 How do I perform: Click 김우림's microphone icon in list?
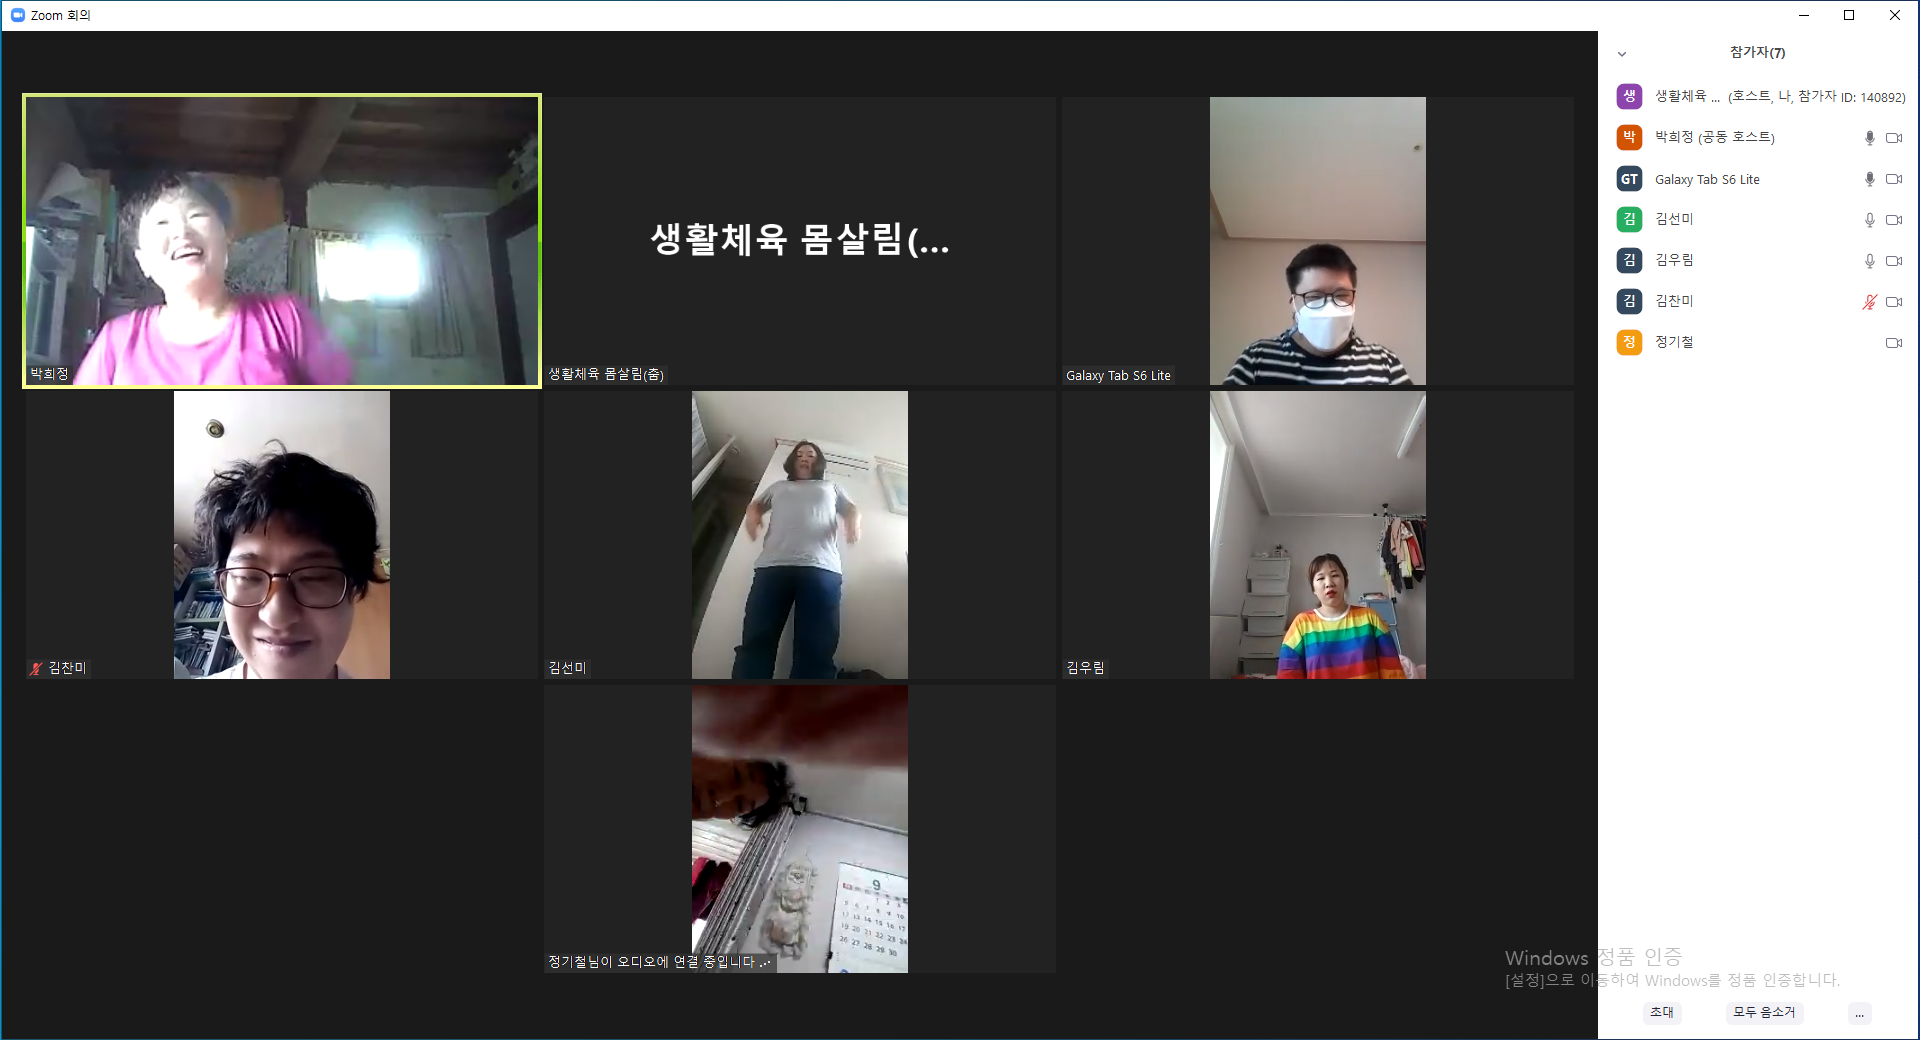click(1869, 261)
